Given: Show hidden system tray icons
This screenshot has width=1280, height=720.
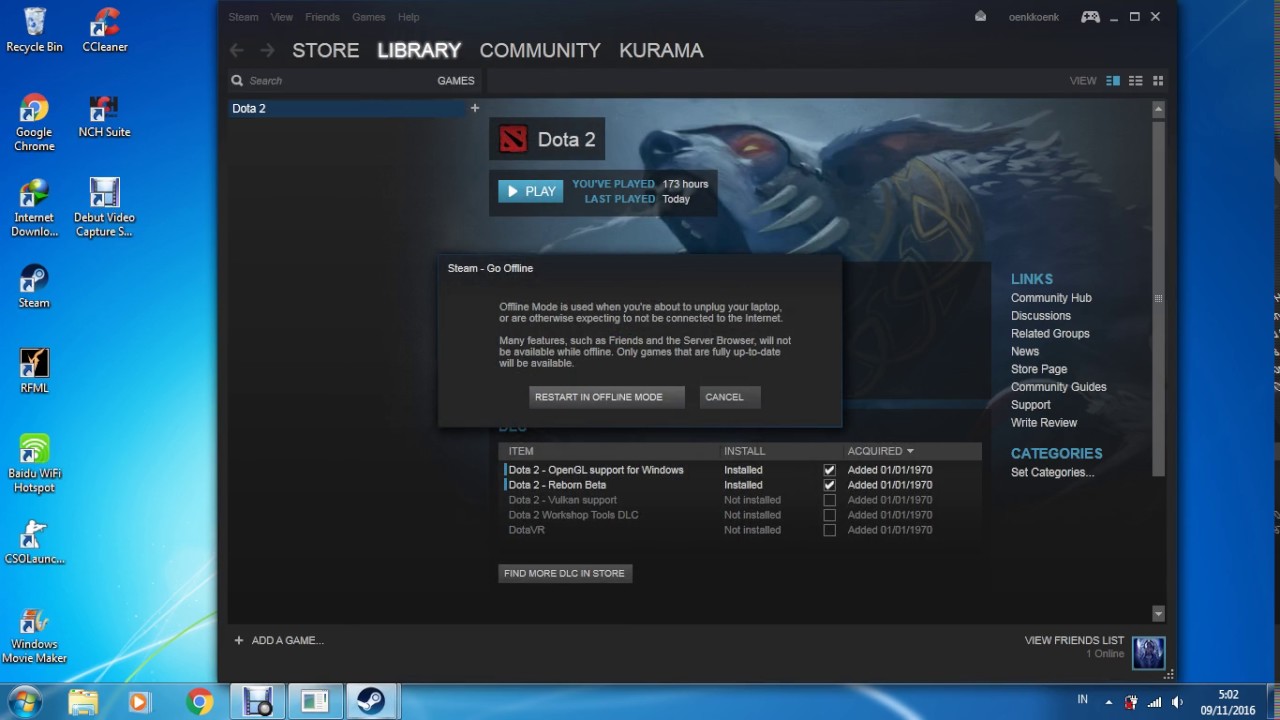Looking at the screenshot, I should [x=1108, y=702].
